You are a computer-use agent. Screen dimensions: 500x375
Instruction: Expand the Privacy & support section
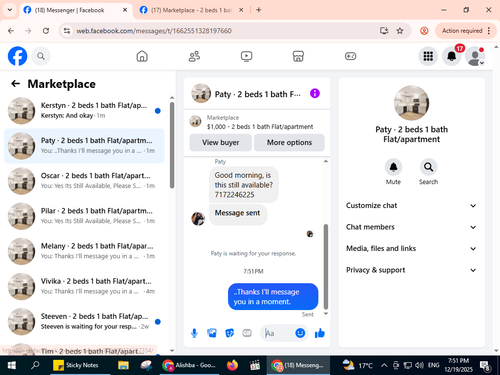tap(411, 270)
